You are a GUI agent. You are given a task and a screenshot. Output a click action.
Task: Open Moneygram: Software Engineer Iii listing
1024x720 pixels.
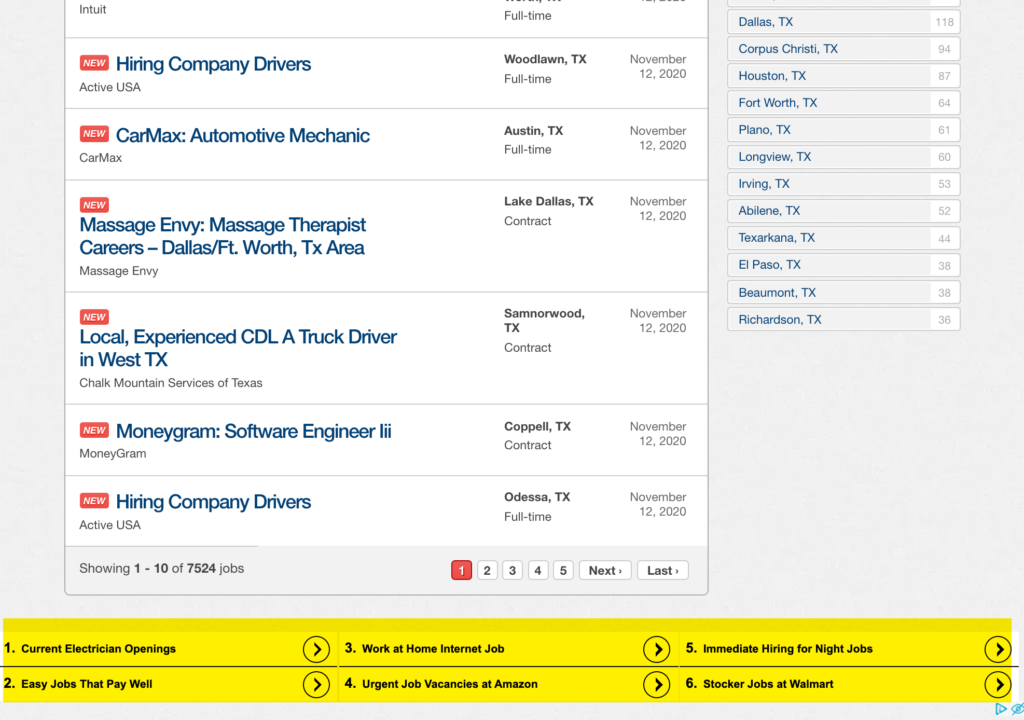click(253, 431)
